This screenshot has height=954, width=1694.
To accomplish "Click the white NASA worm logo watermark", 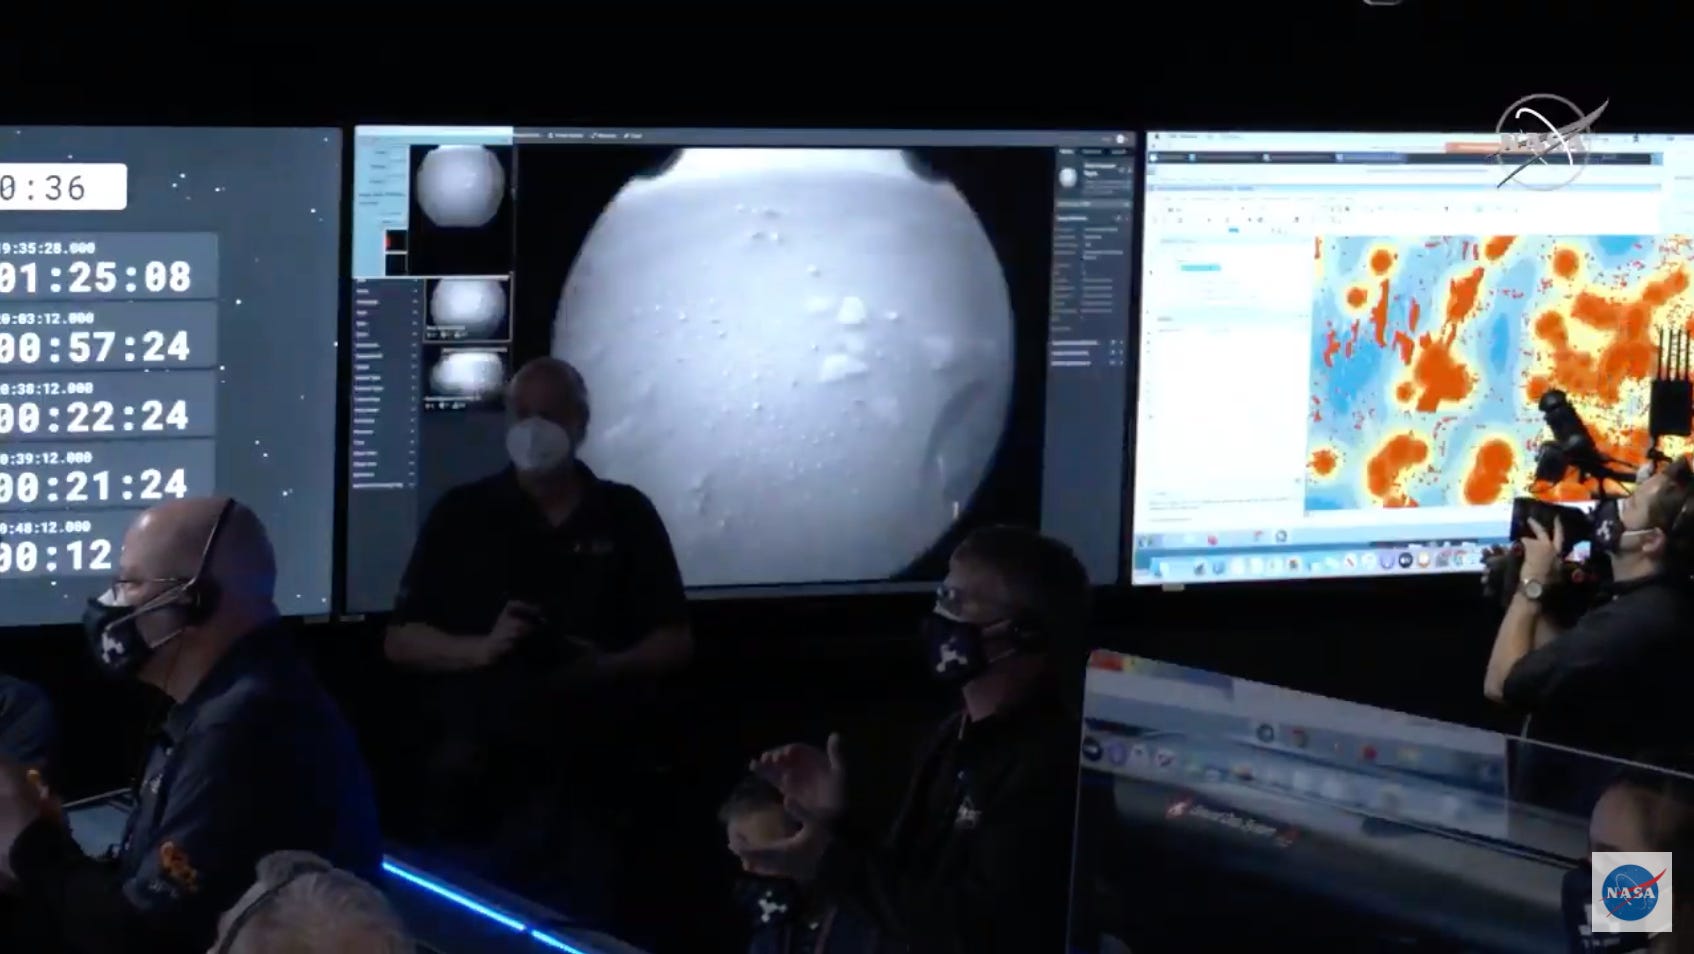I will click(1546, 142).
